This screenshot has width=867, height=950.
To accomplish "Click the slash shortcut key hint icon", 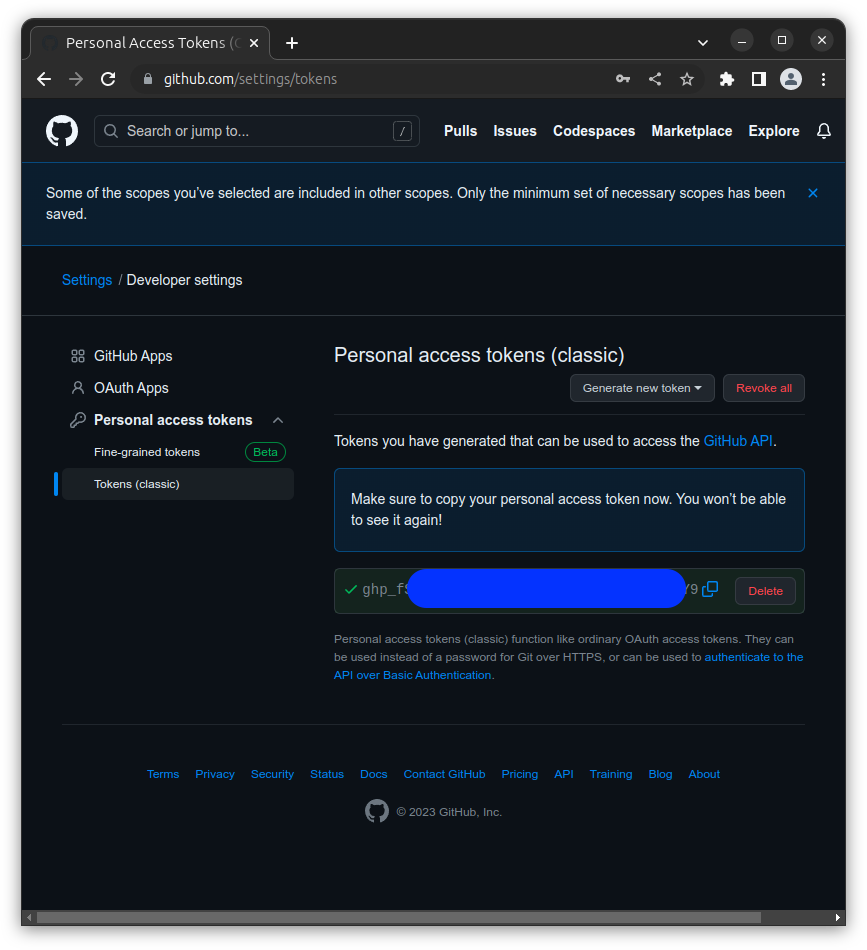I will pos(402,131).
